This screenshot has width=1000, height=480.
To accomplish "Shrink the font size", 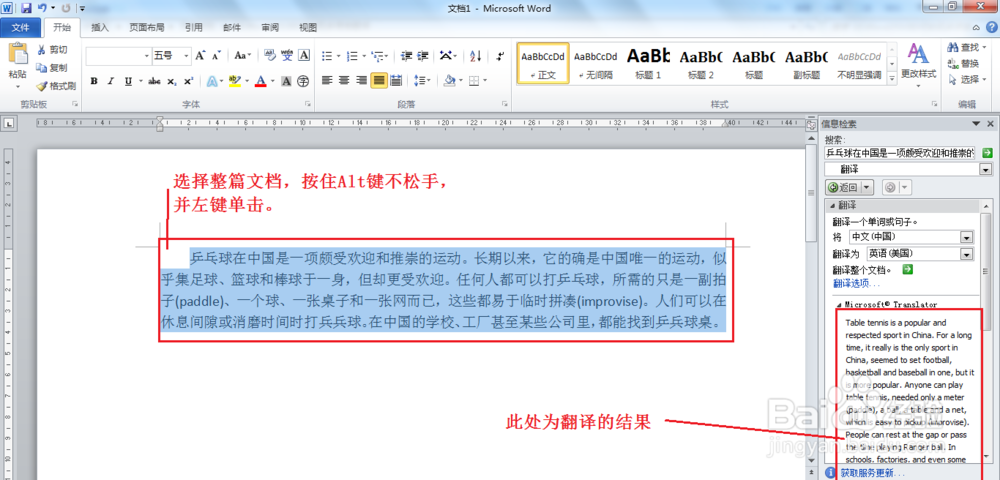I will 216,56.
